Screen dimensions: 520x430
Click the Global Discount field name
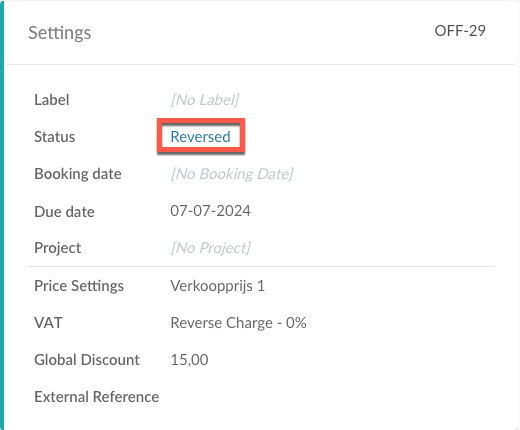tap(87, 360)
